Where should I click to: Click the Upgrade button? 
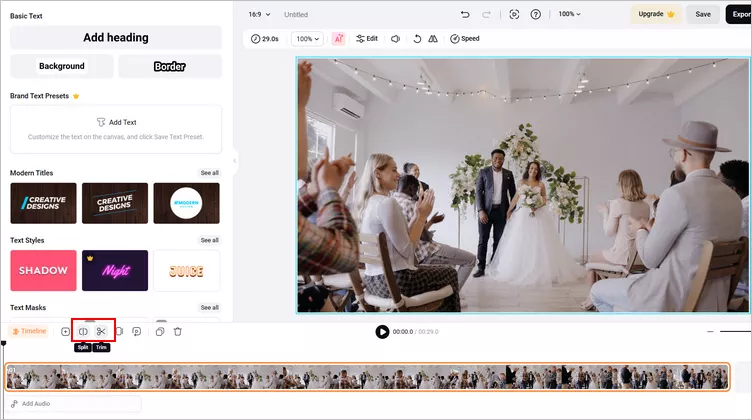[656, 14]
